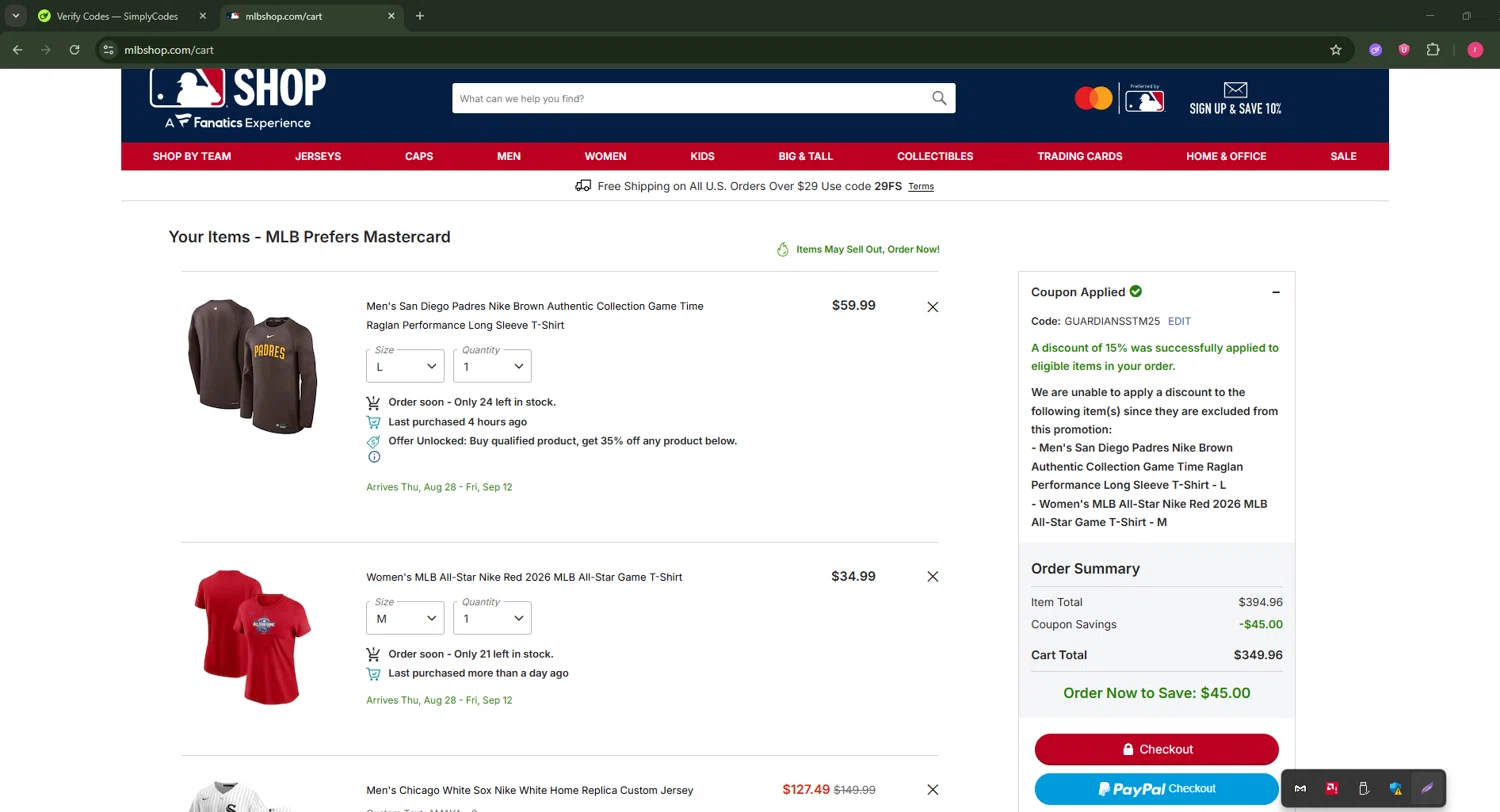Screen dimensions: 1500x812
Task: Open the browser extensions puzzle icon
Action: pyautogui.click(x=1433, y=49)
